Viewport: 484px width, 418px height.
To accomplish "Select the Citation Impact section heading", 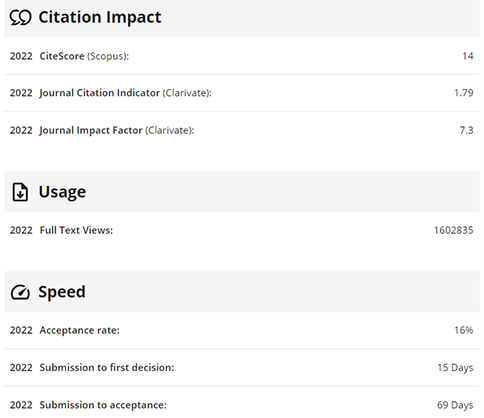I will (x=100, y=17).
